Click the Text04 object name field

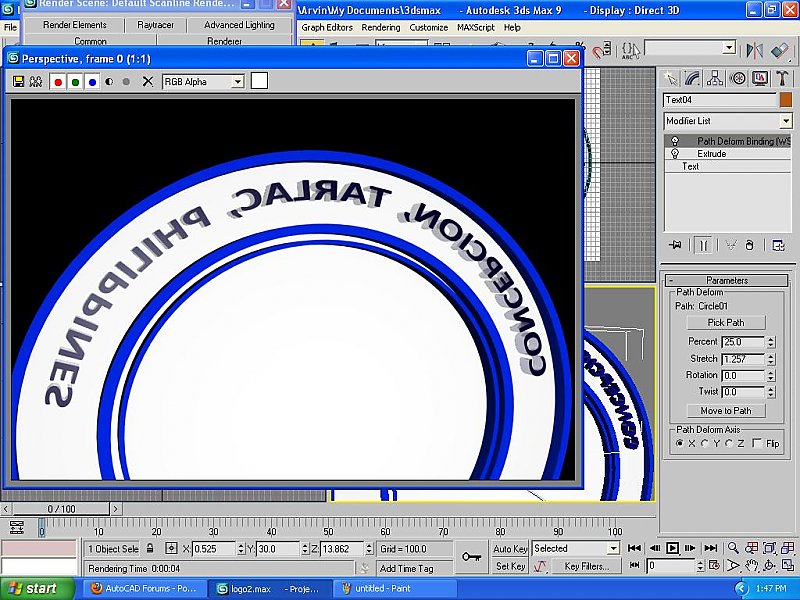720,99
